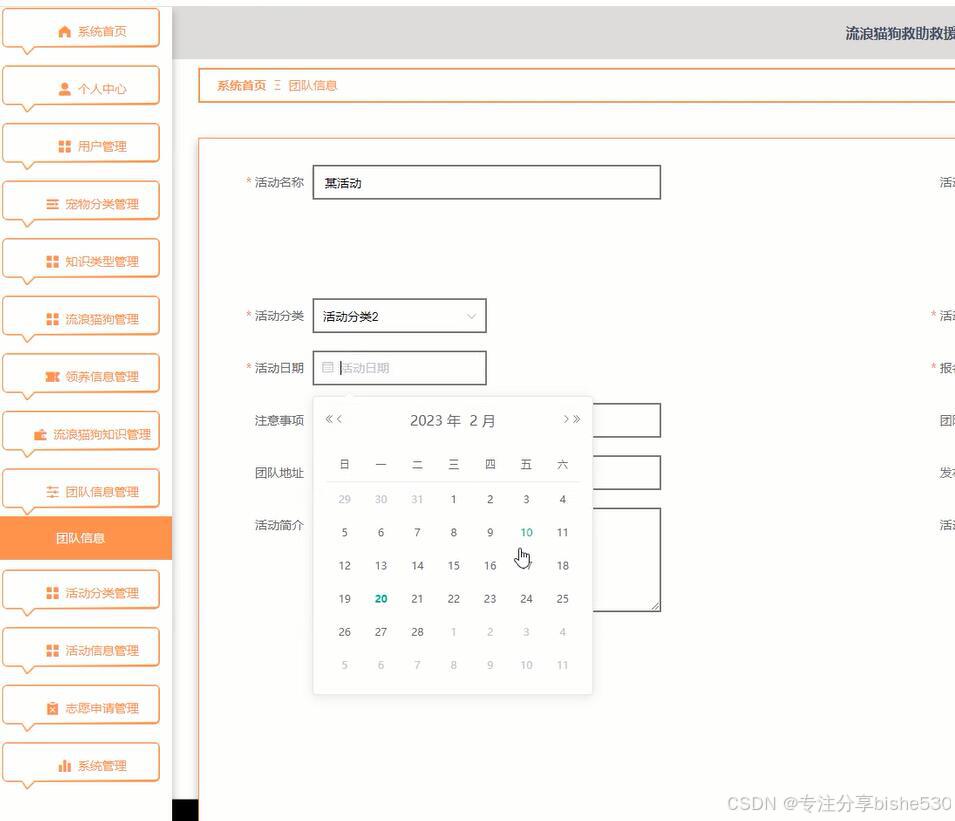Viewport: 955px width, 821px height.
Task: Click the calendar icon in 活动日期 field
Action: point(329,367)
